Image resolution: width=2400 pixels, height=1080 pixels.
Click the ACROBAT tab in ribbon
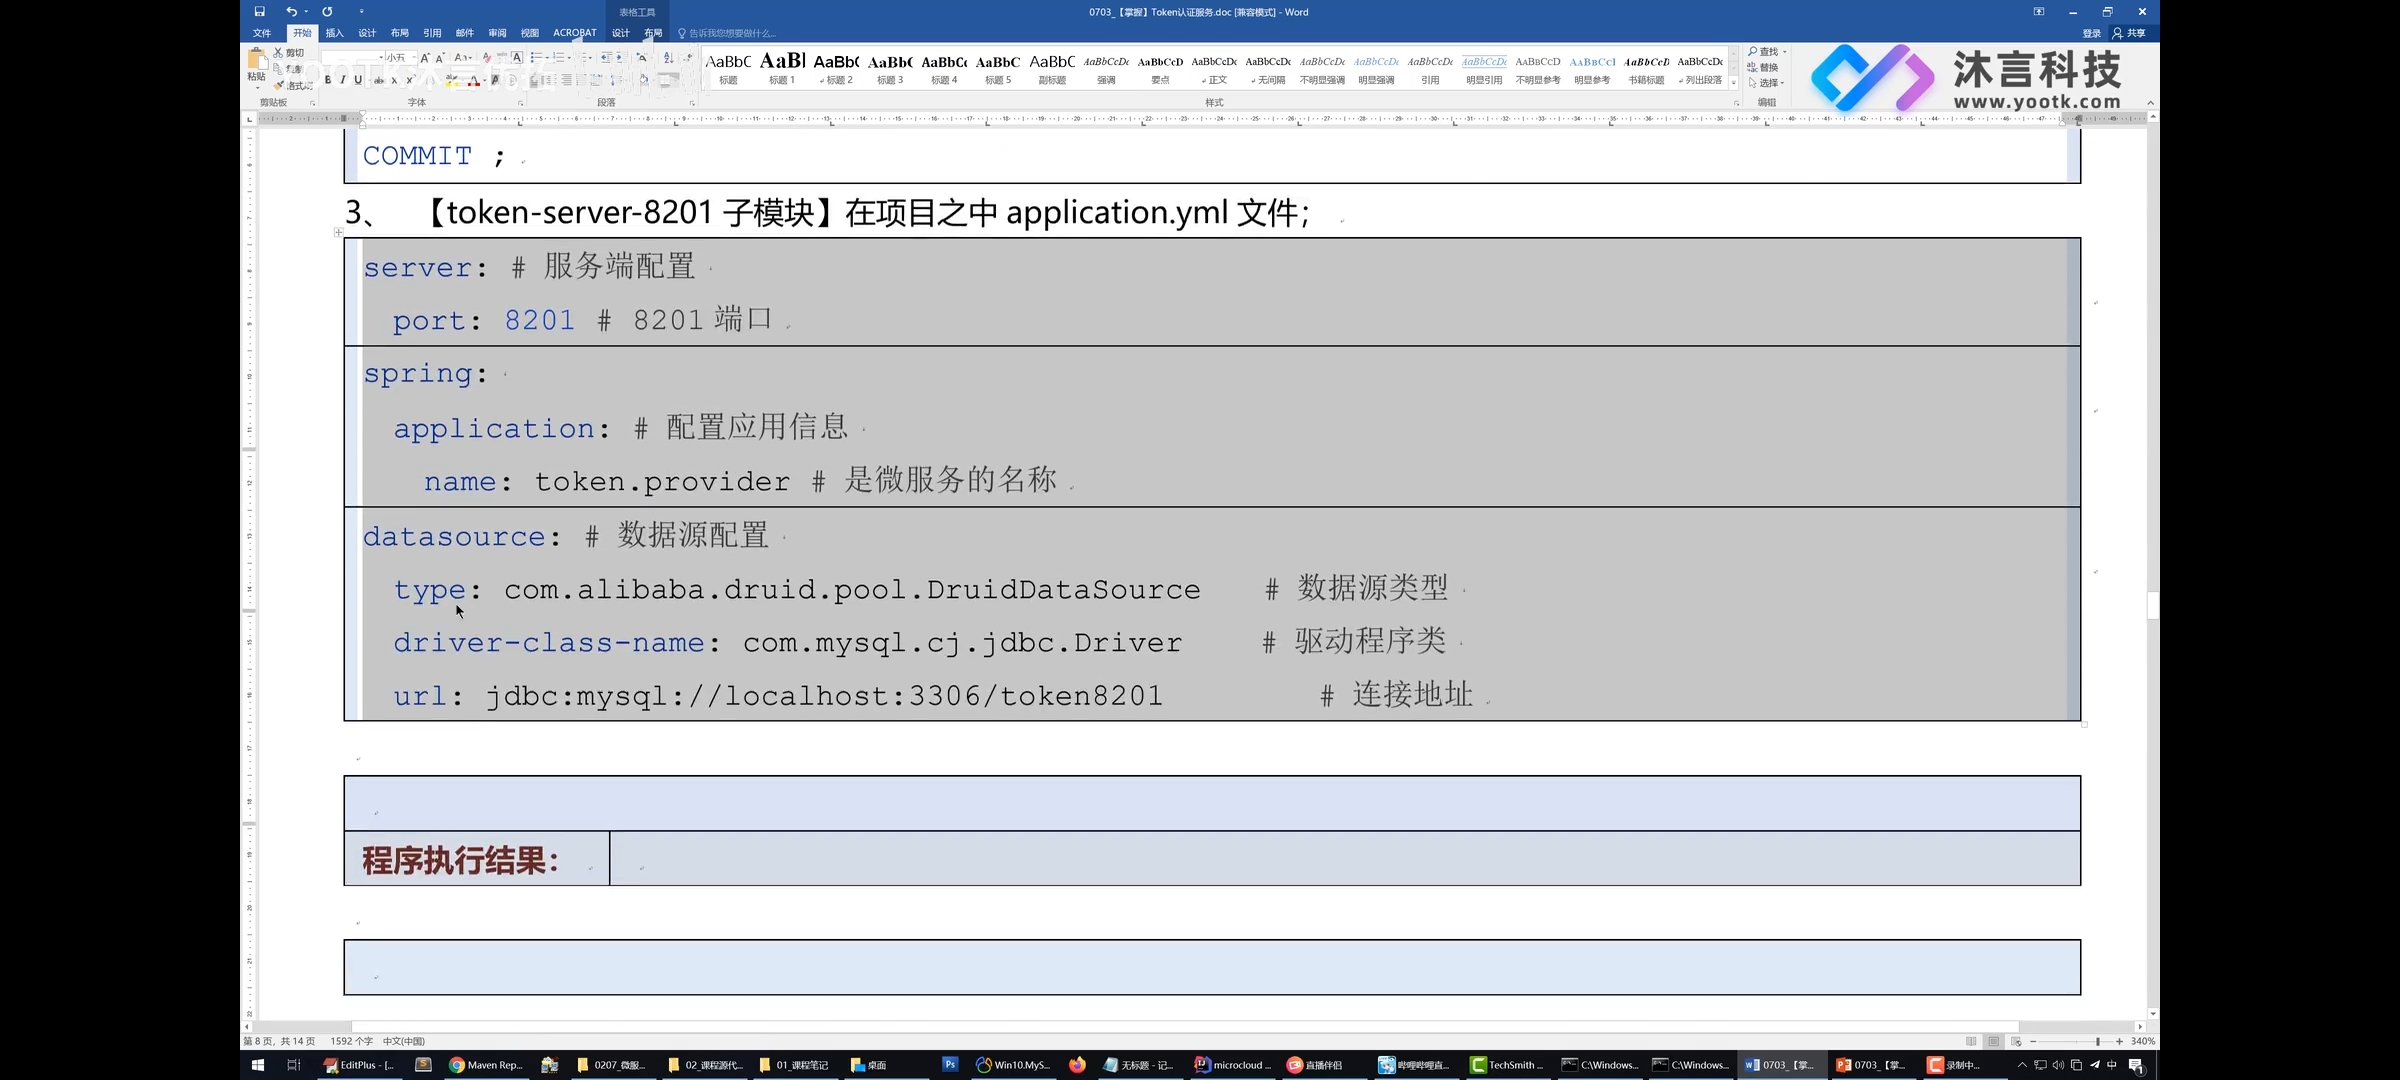571,32
